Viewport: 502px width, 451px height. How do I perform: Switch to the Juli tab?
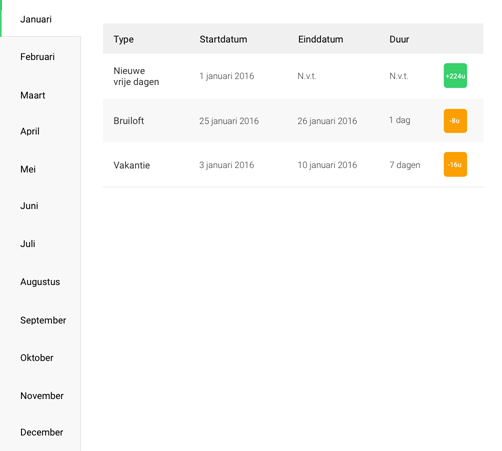[x=40, y=244]
